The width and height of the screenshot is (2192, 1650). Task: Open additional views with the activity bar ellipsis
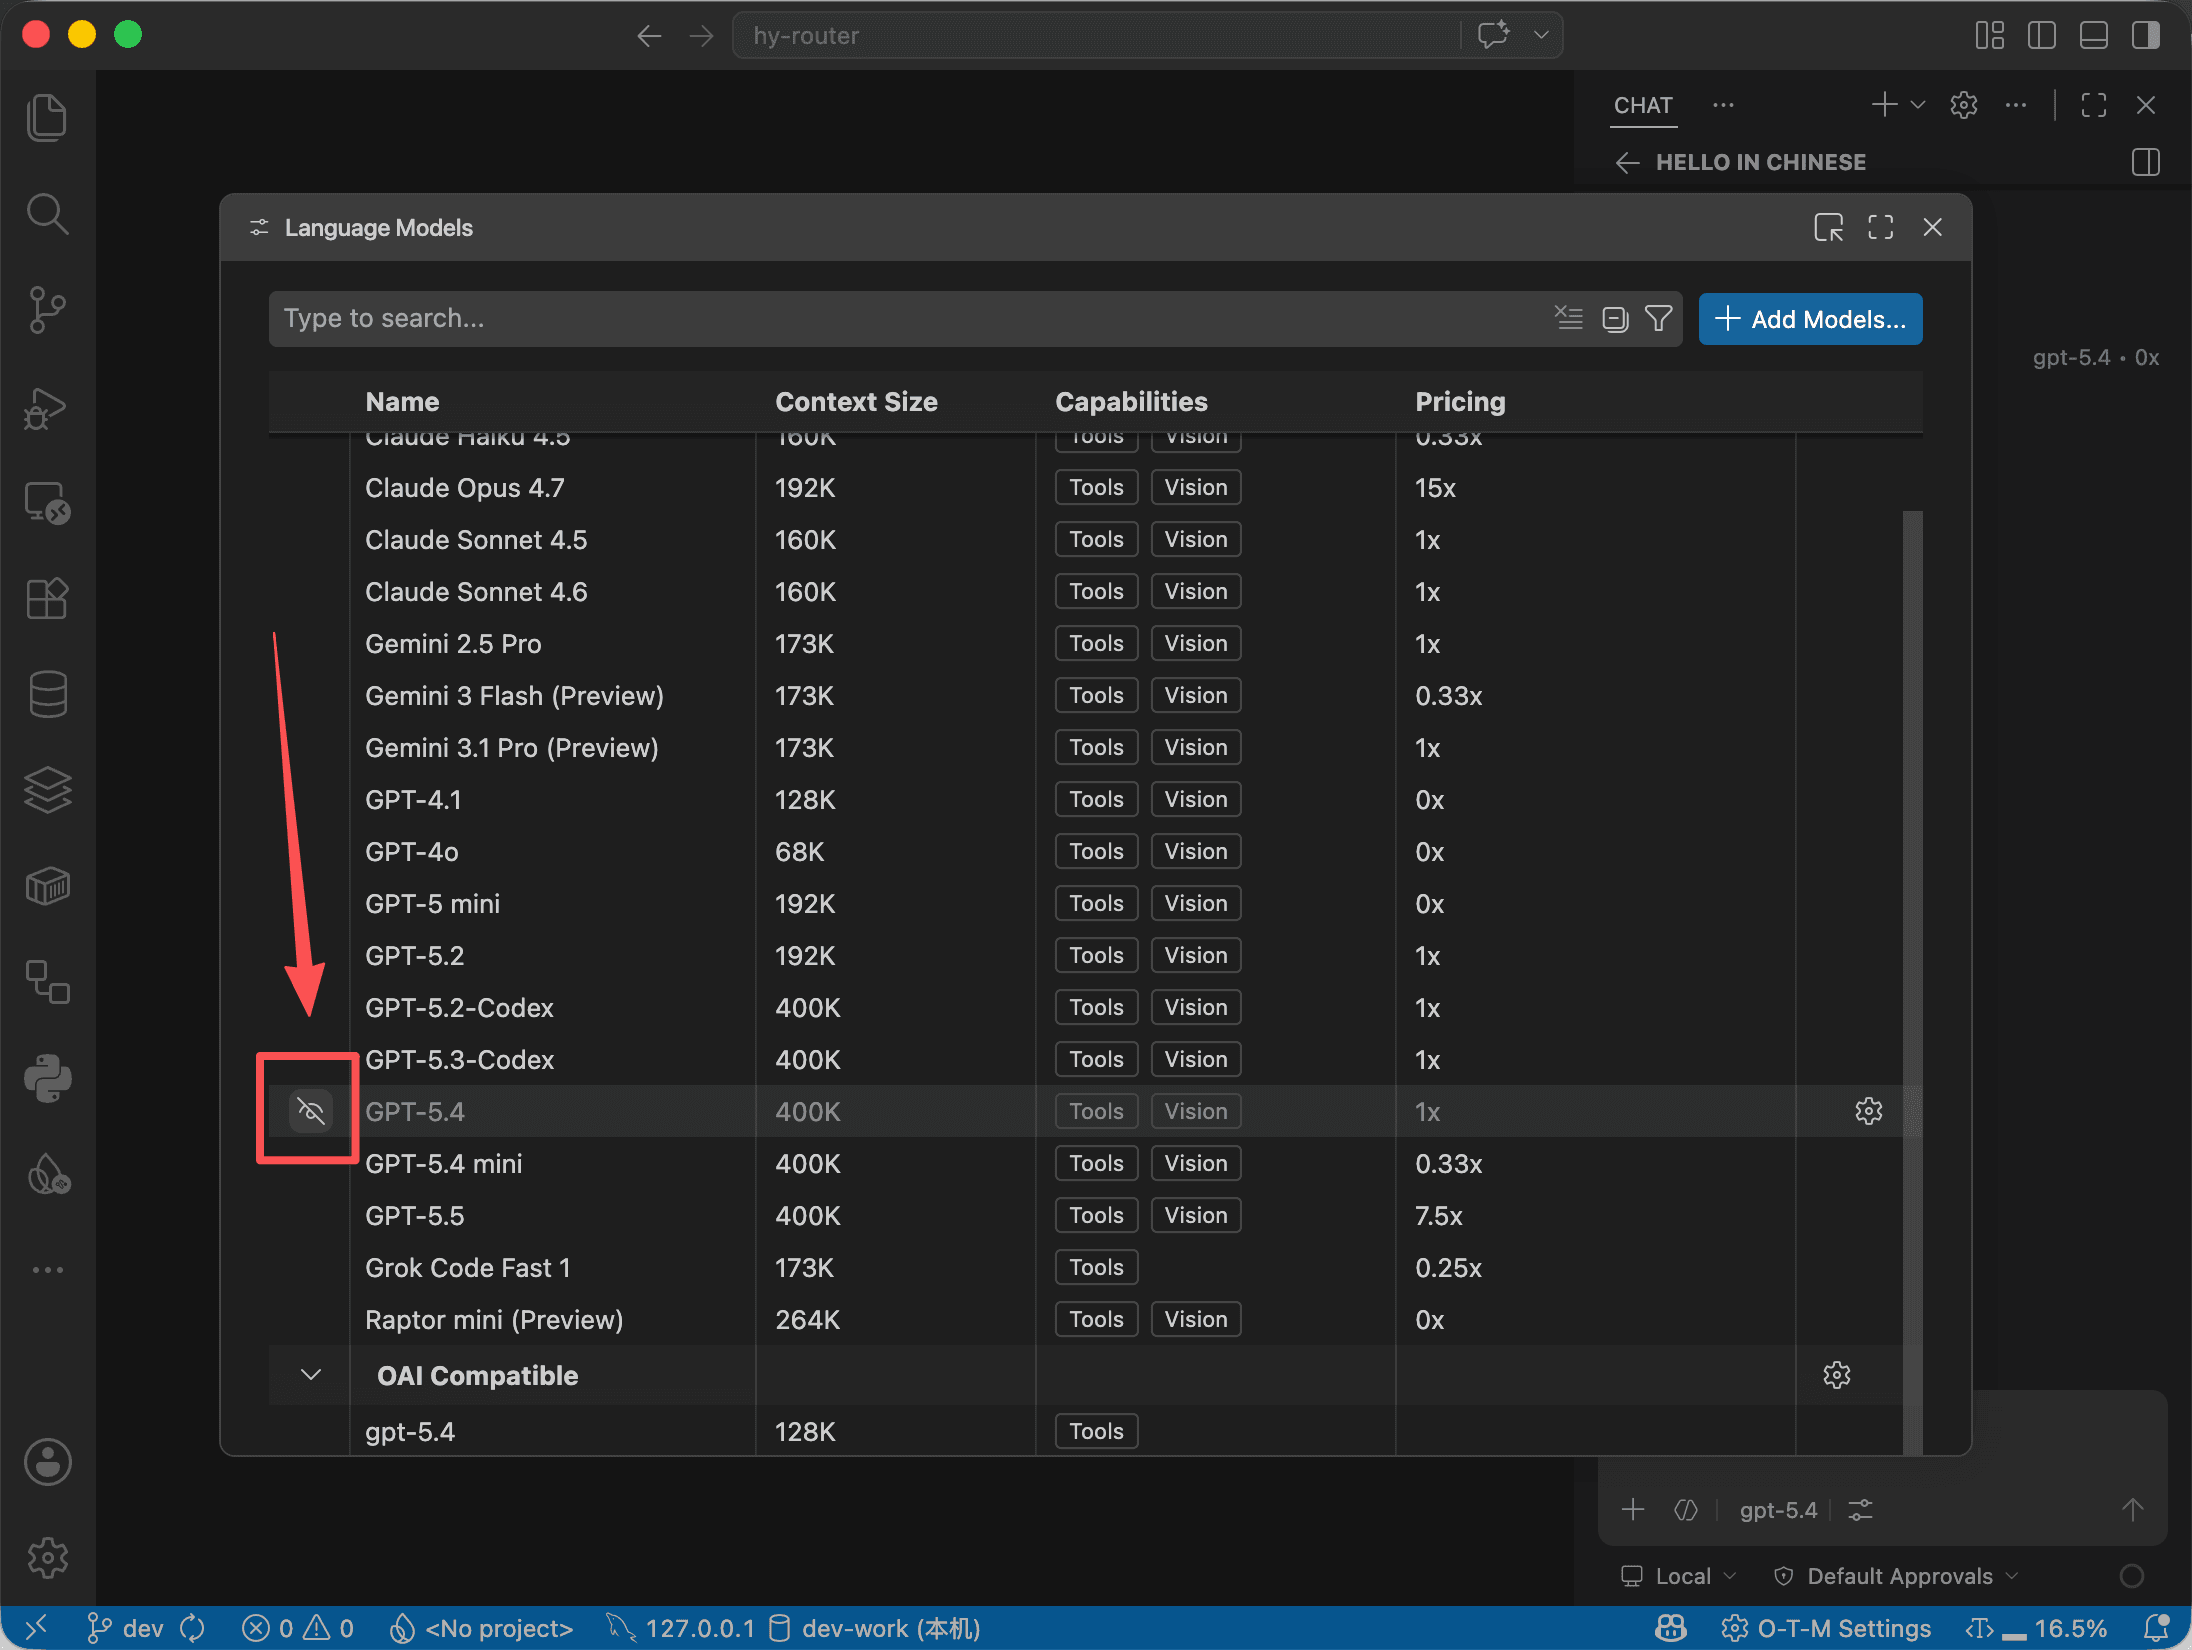click(x=47, y=1270)
